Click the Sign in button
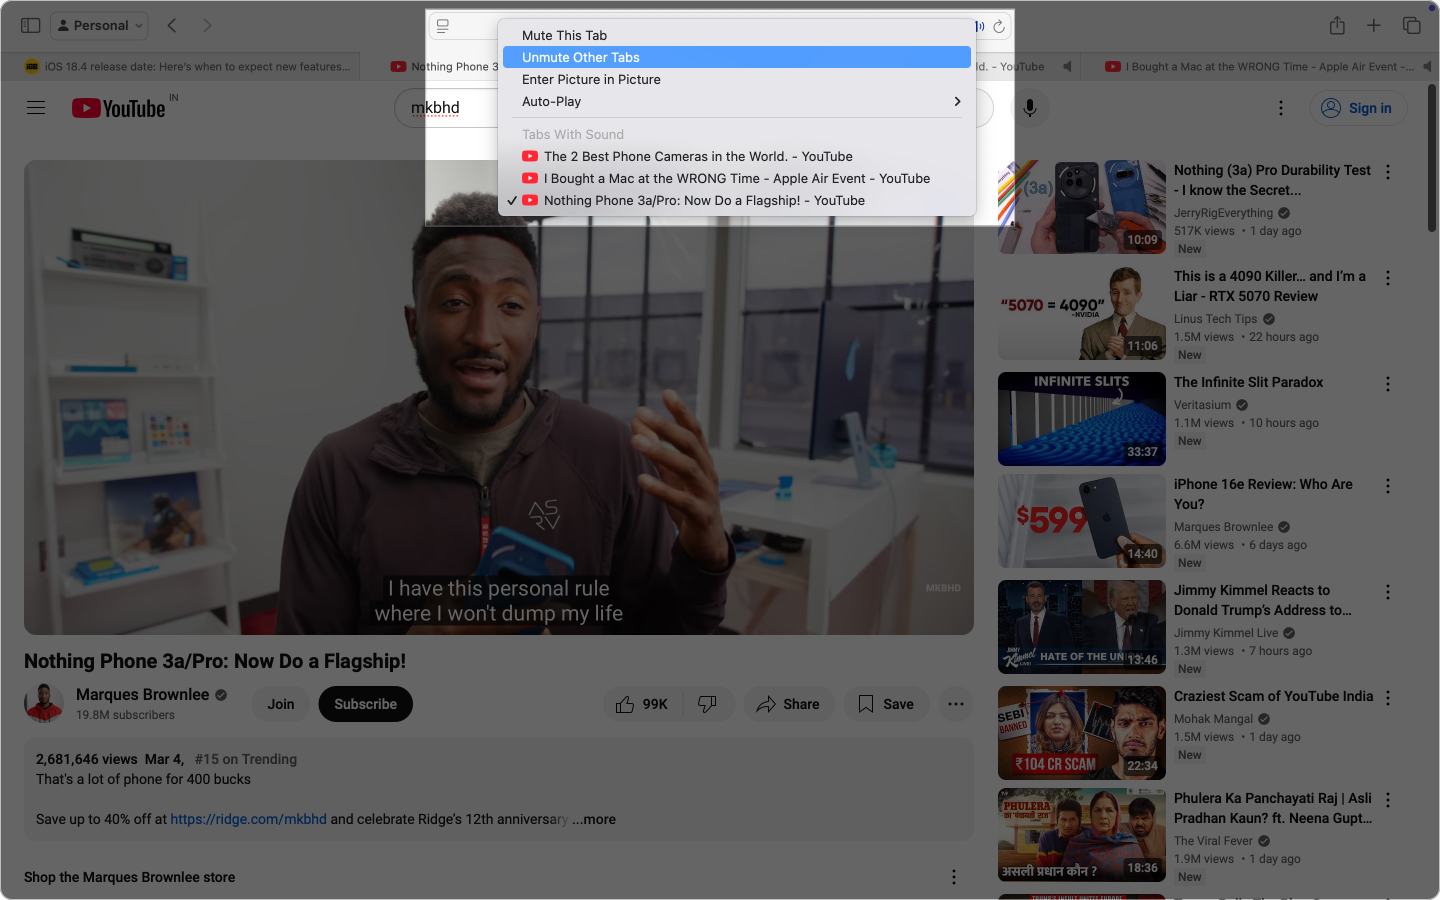This screenshot has width=1440, height=900. [1358, 108]
